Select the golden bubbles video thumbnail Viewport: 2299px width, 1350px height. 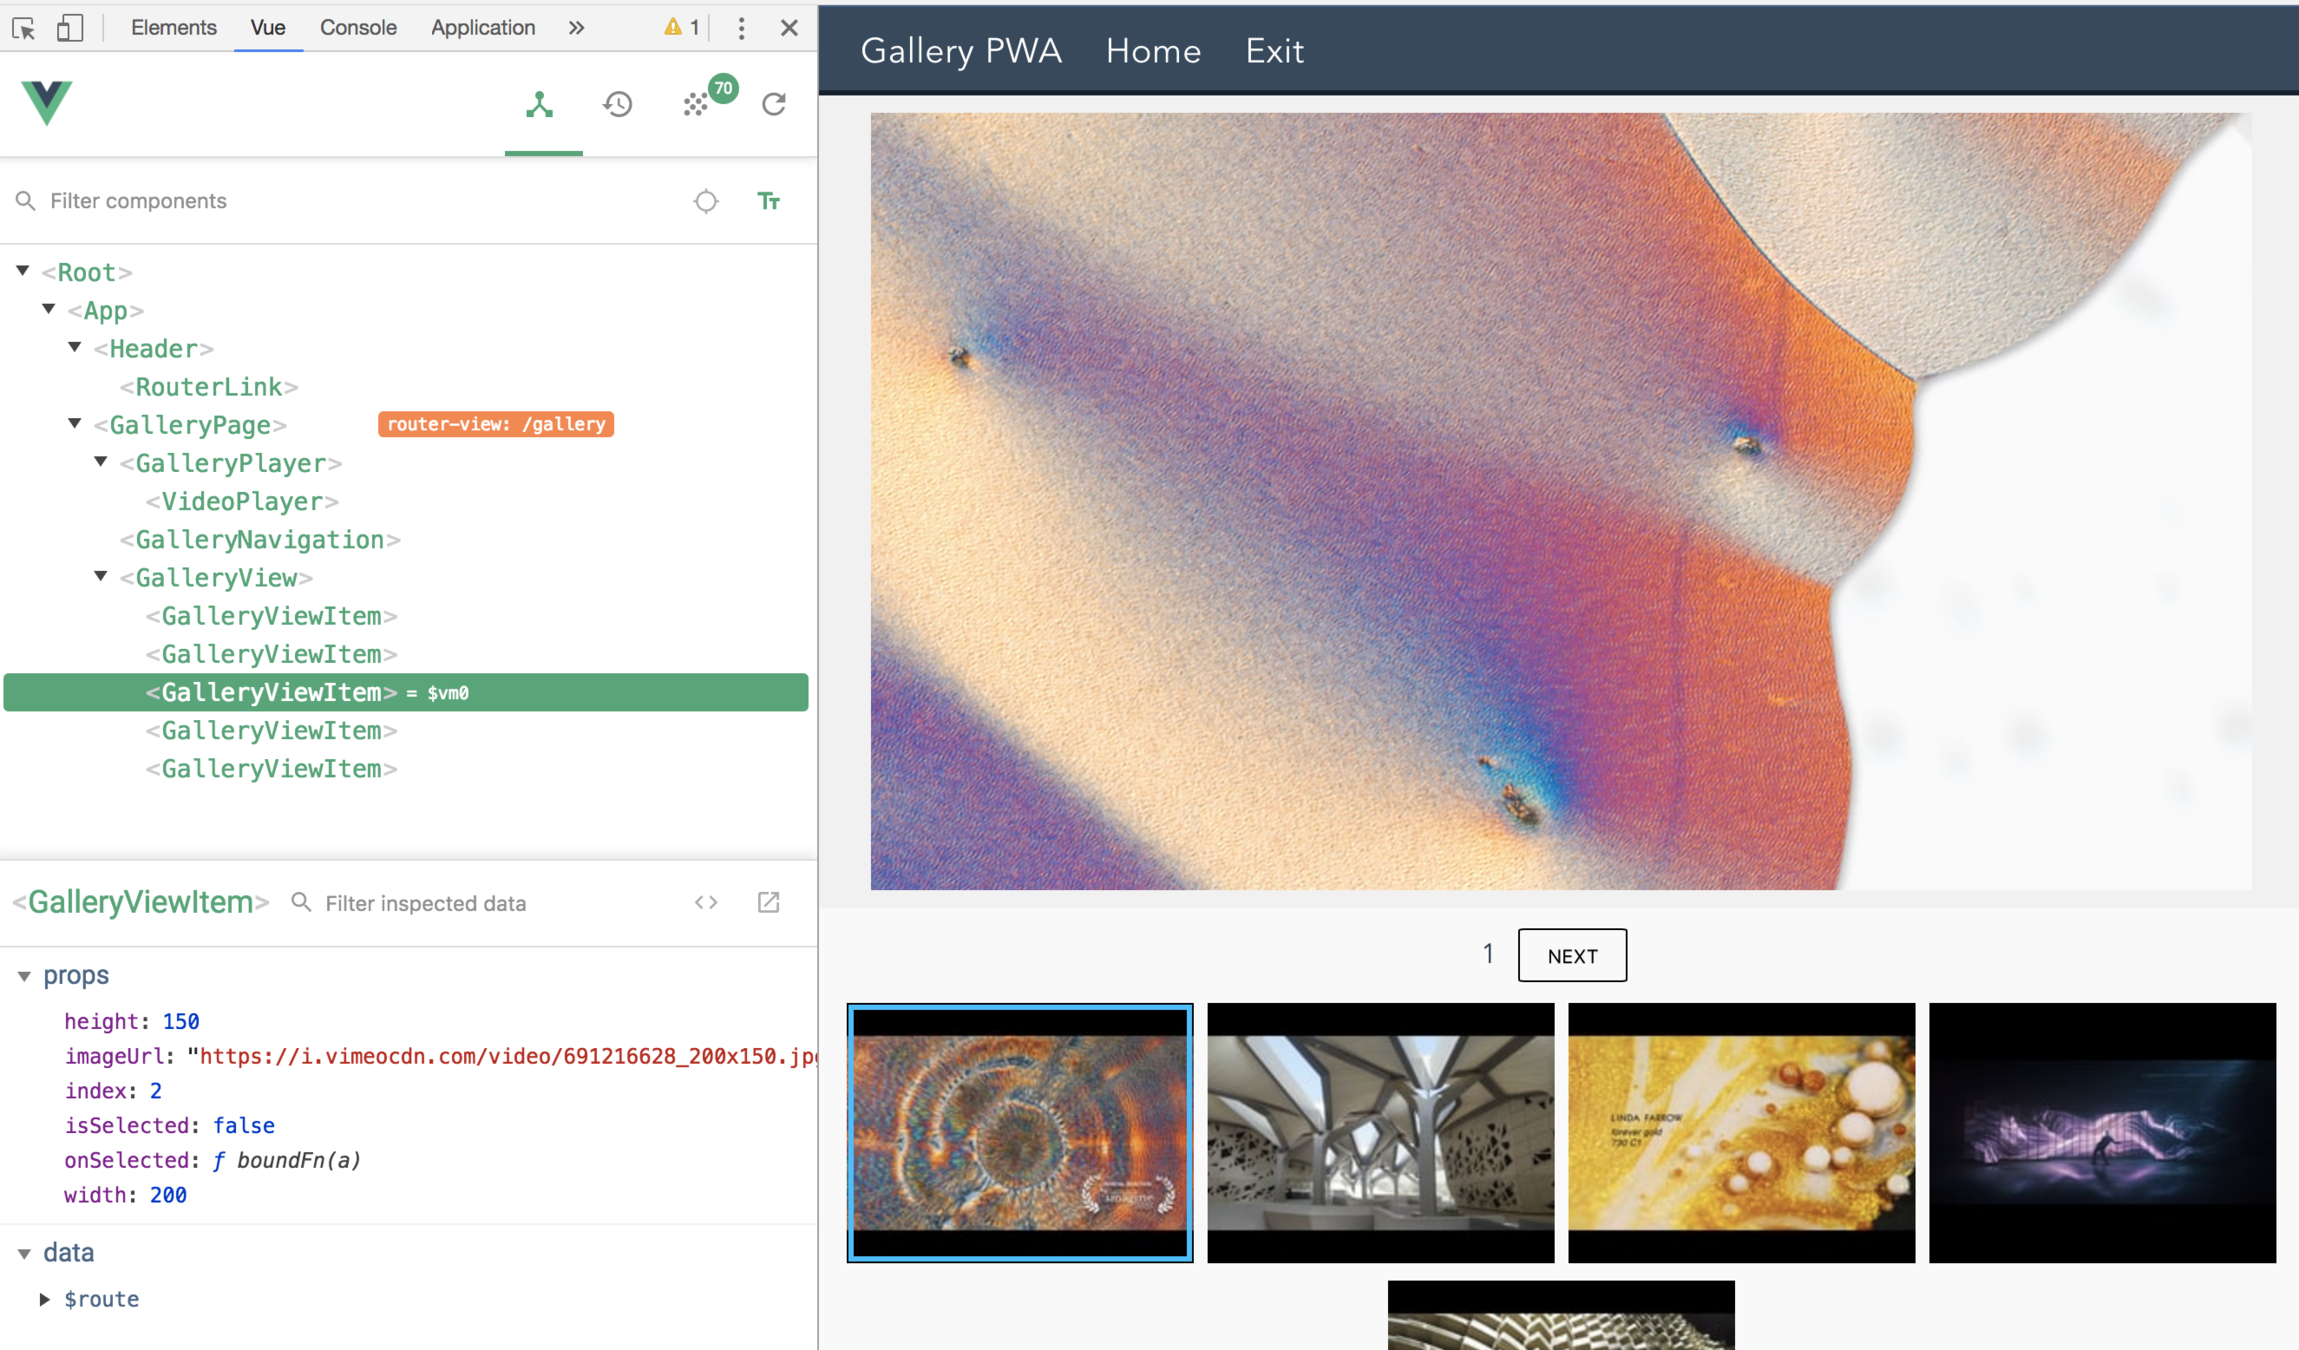(x=1741, y=1132)
